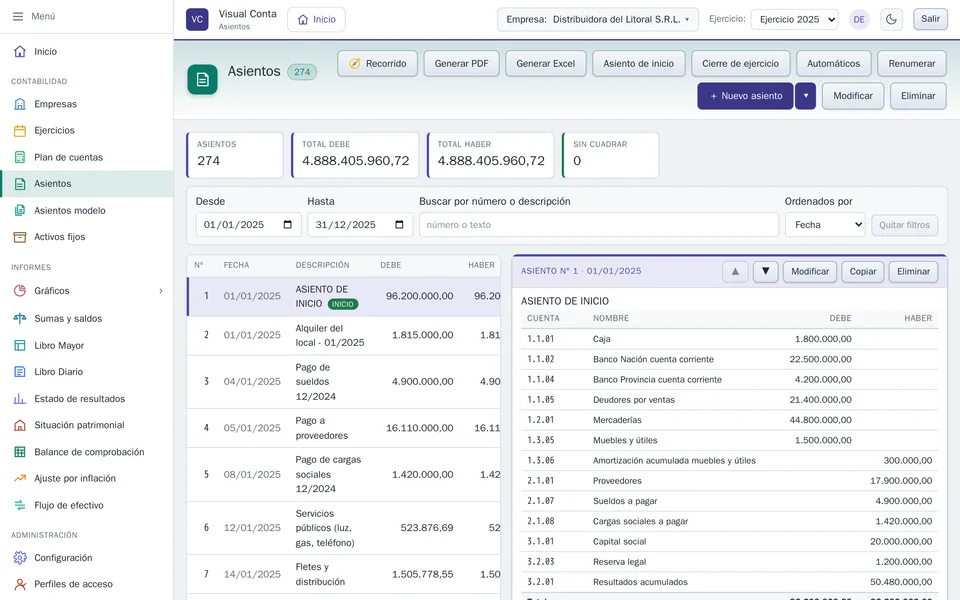960x600 pixels.
Task: Click the Generar PDF button
Action: tap(462, 64)
